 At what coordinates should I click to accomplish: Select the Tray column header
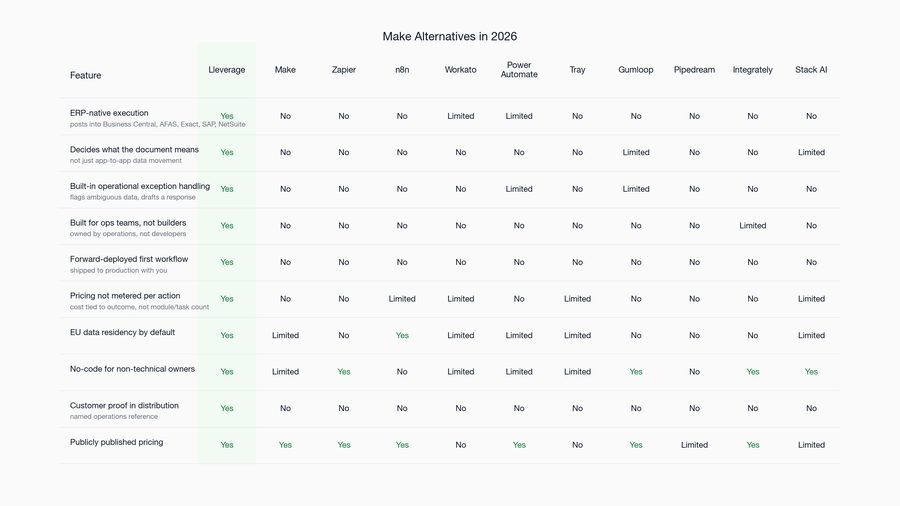(x=577, y=69)
